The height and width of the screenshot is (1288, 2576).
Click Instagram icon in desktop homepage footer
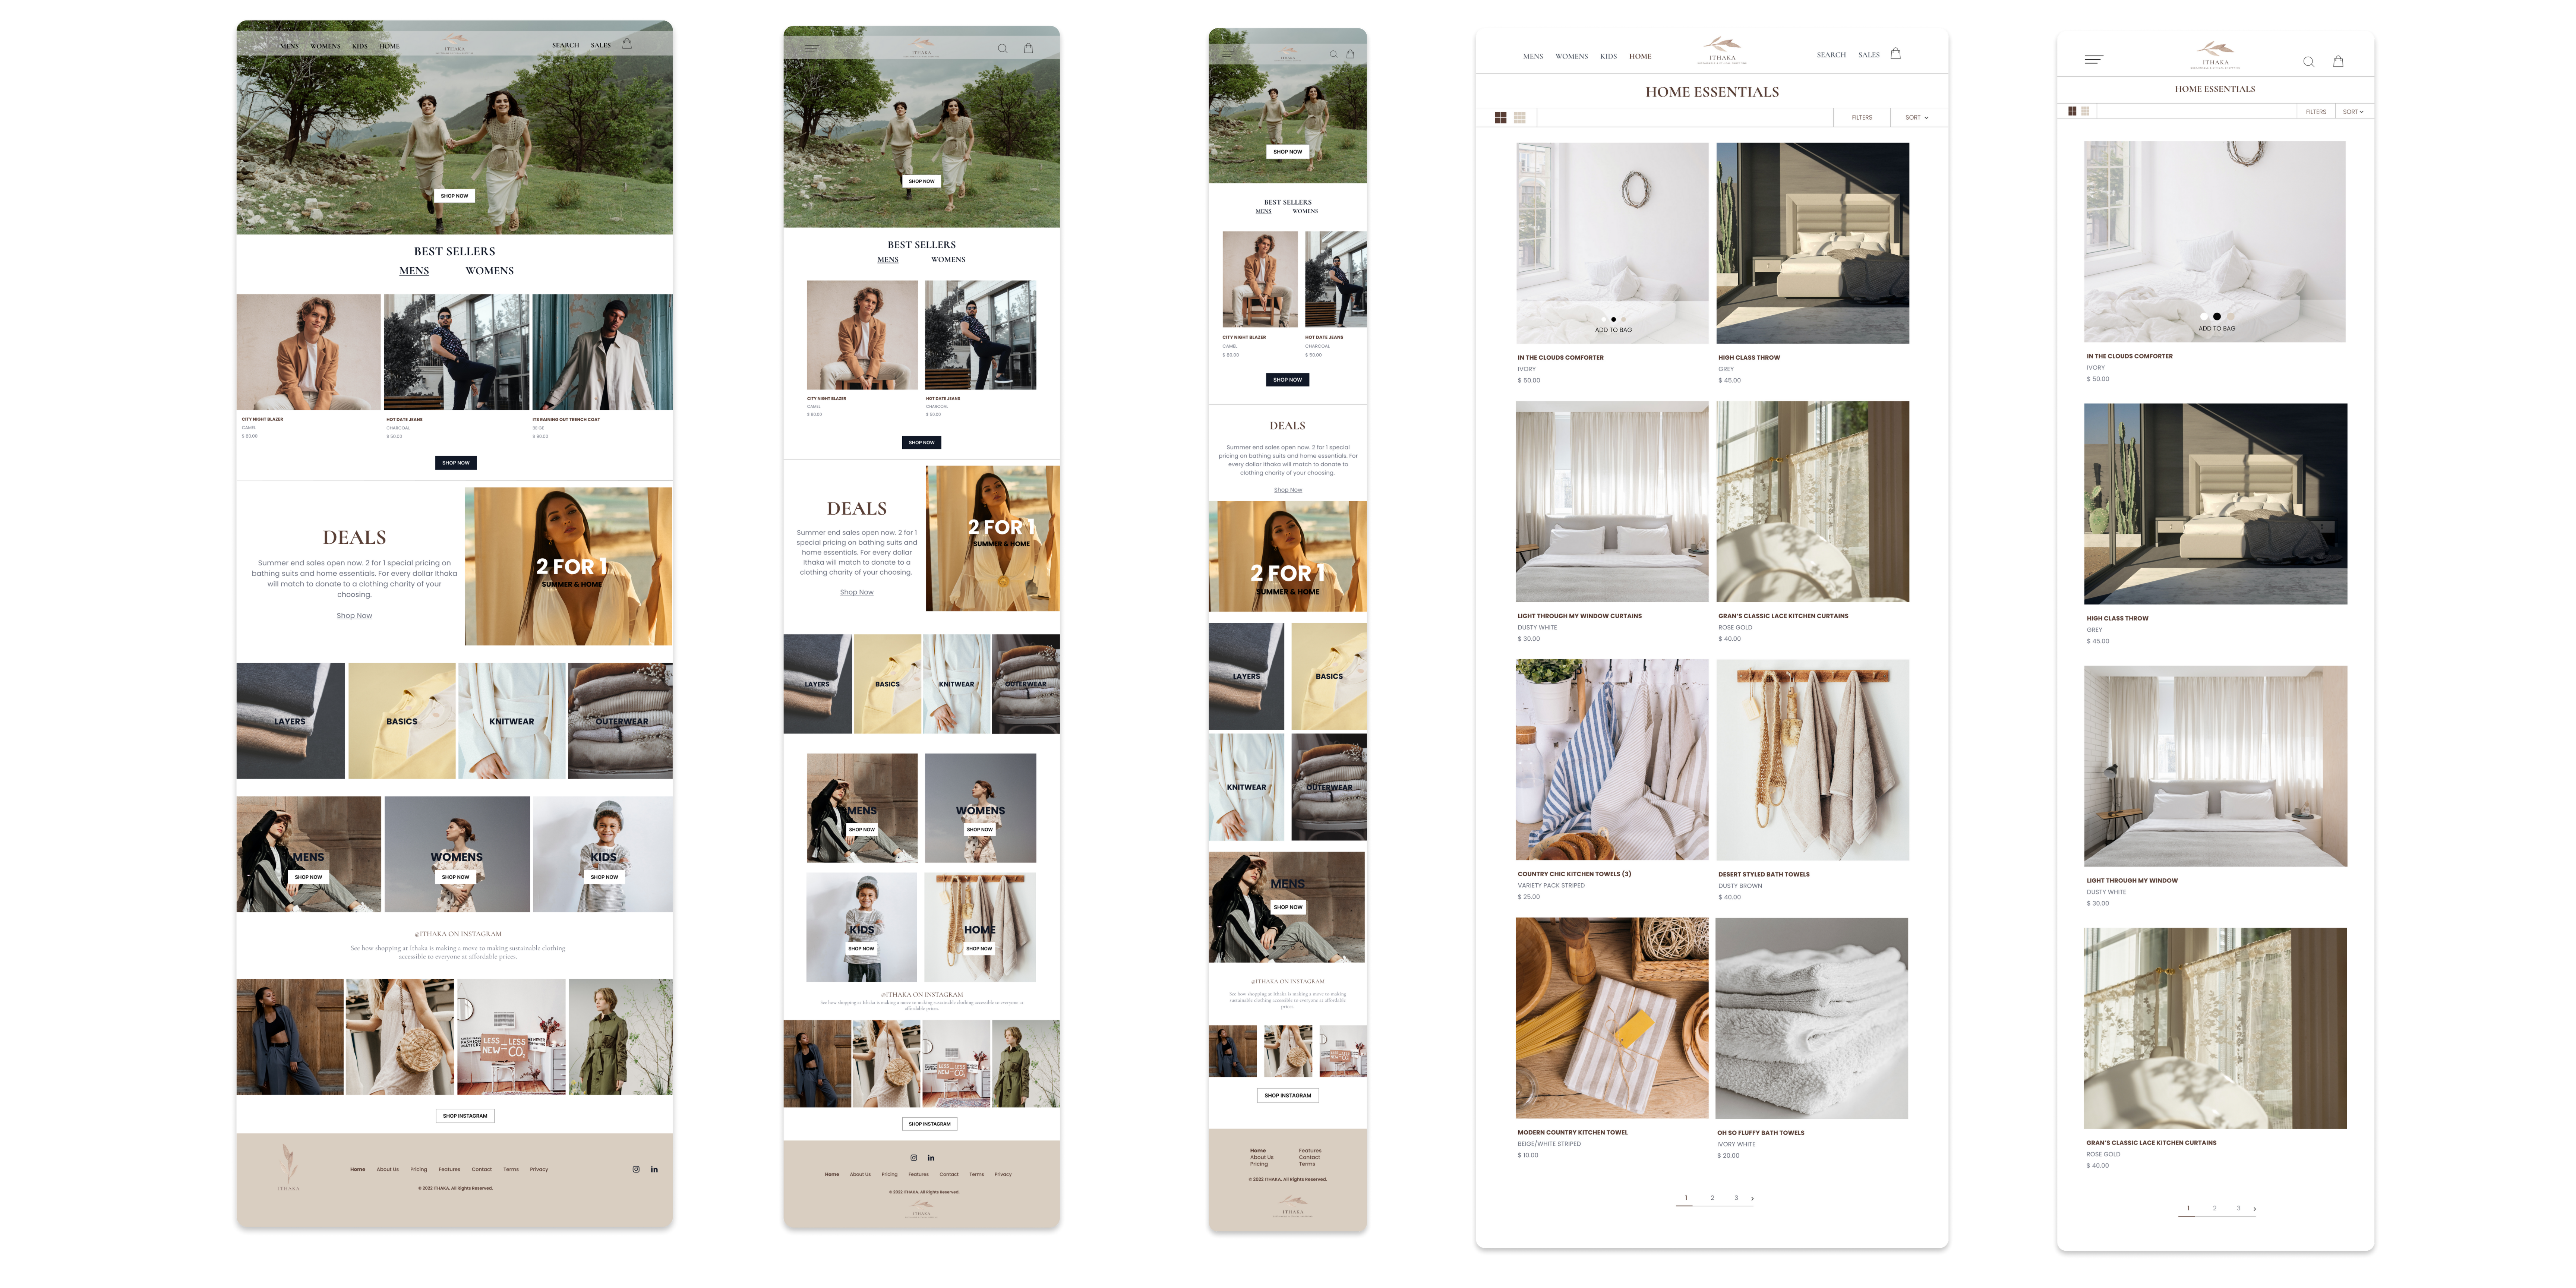click(636, 1169)
